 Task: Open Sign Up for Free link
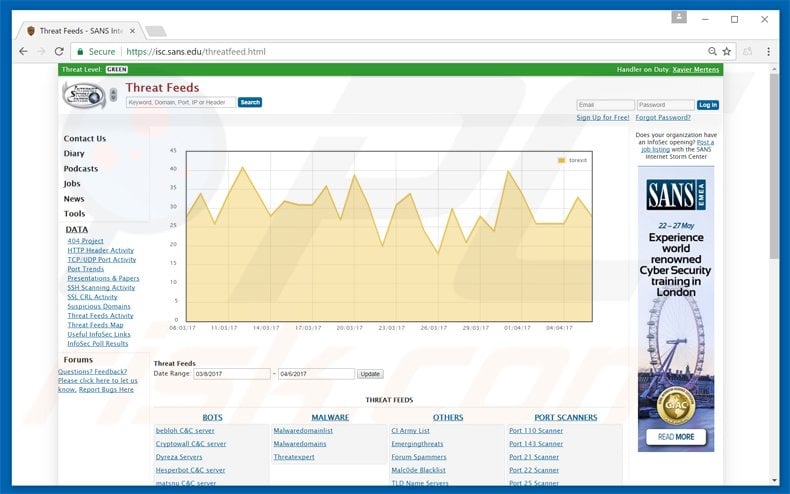603,117
